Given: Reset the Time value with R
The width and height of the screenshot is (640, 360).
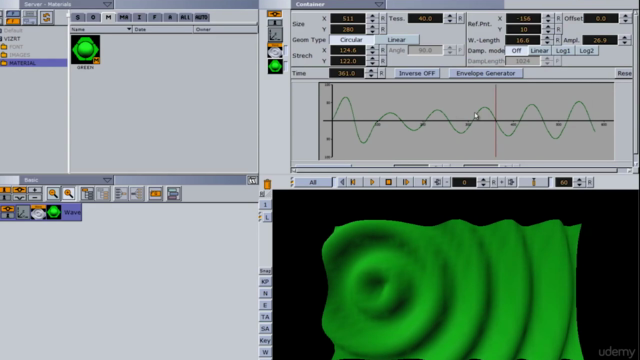Looking at the screenshot, I should (x=381, y=73).
